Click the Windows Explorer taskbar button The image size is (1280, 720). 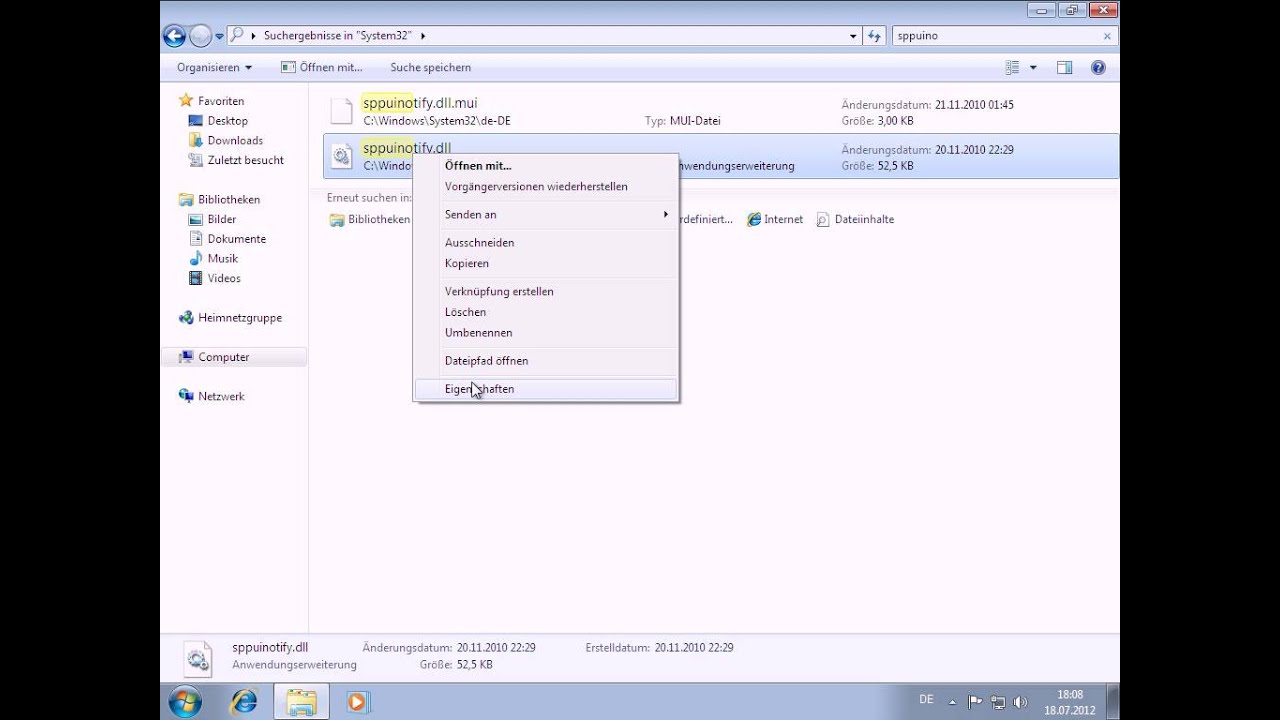click(301, 701)
